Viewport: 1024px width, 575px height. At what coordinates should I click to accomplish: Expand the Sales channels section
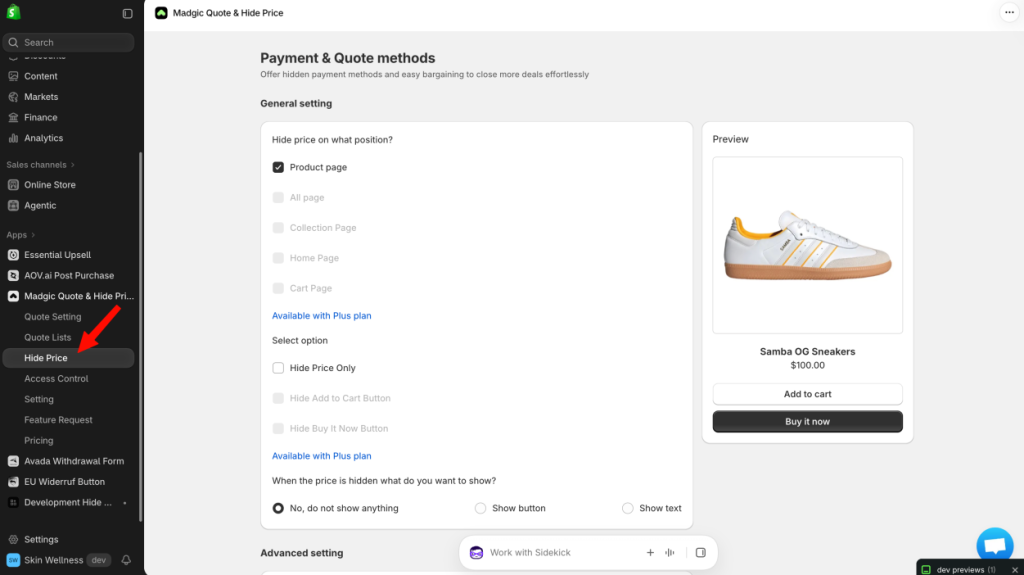[x=40, y=165]
